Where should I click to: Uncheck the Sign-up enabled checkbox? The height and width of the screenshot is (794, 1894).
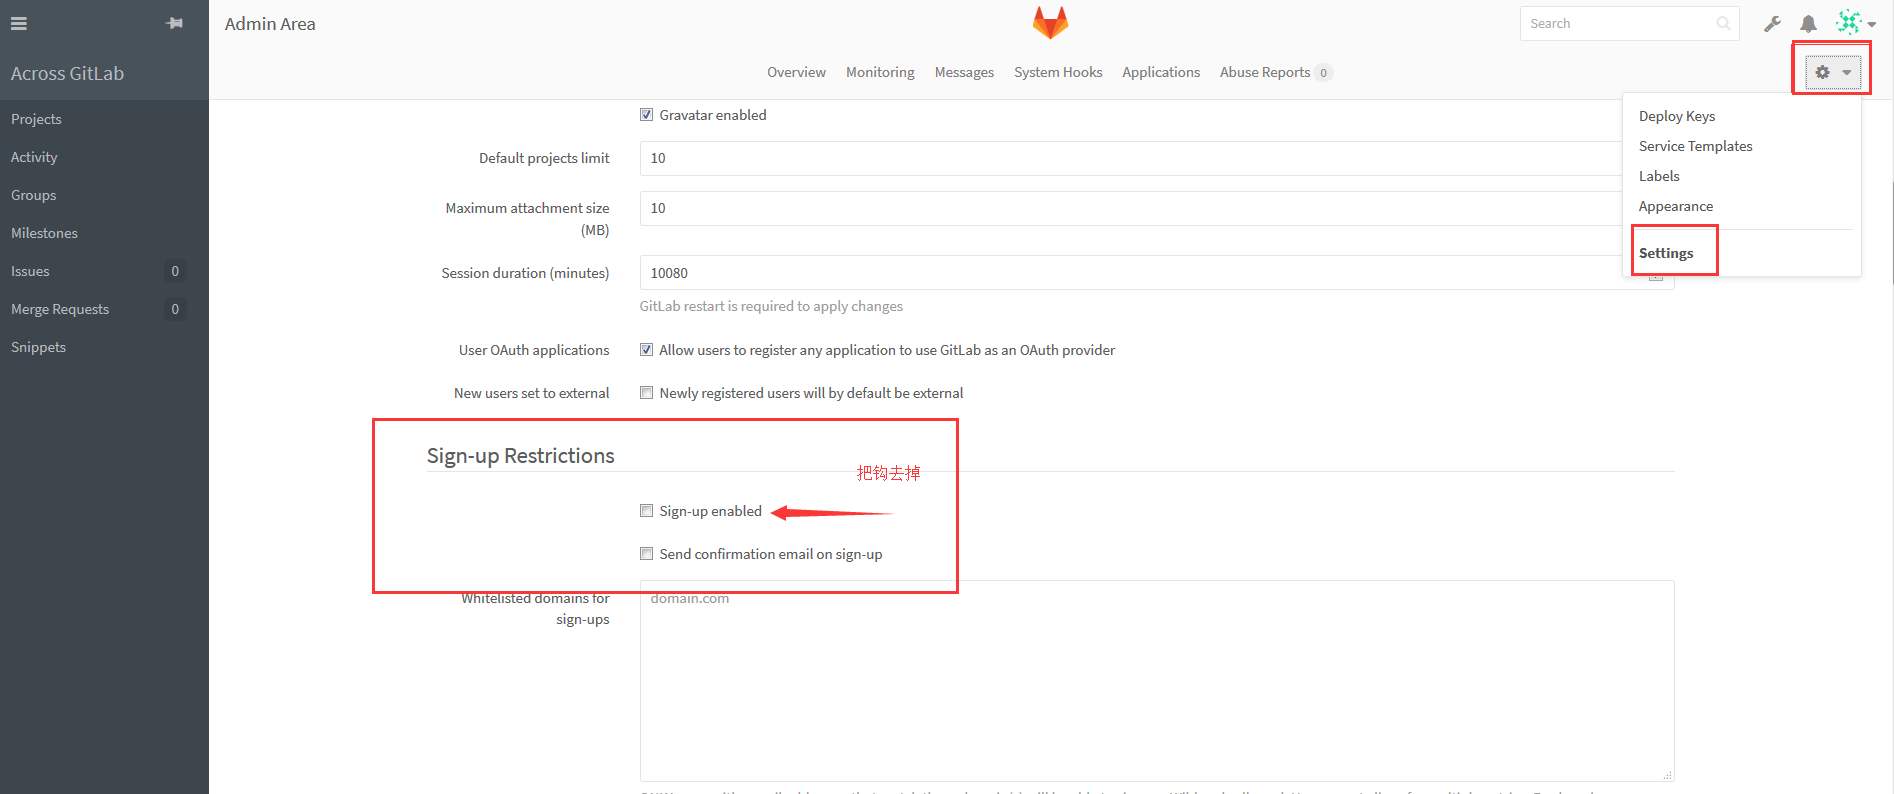(x=646, y=511)
